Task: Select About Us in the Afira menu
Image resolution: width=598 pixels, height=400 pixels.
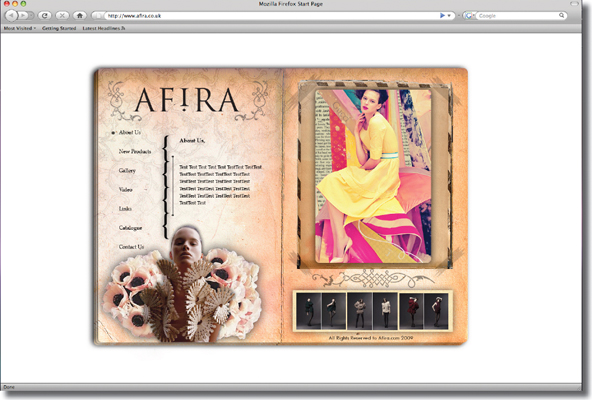Action: [x=130, y=132]
